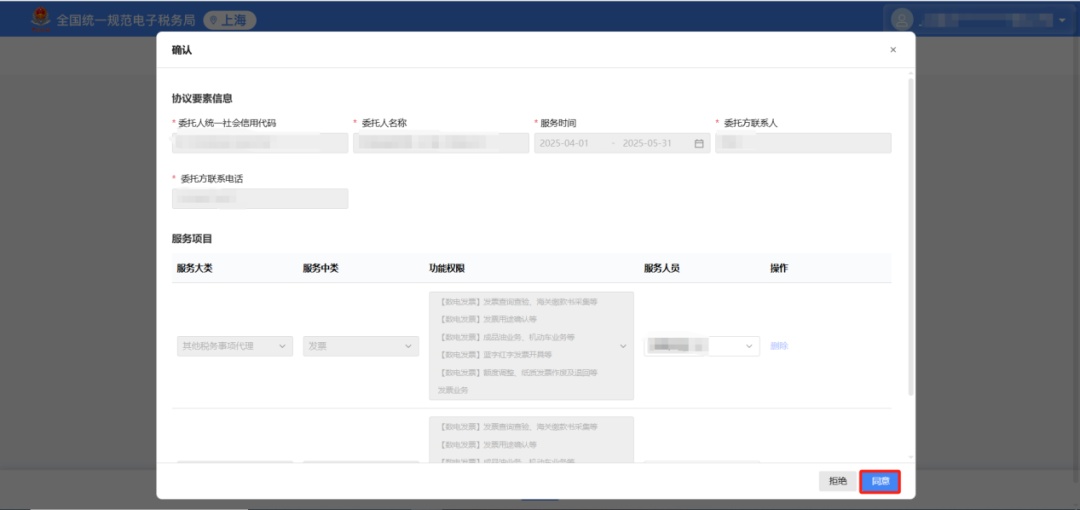Click the calendar icon in 服务时间

pyautogui.click(x=699, y=143)
